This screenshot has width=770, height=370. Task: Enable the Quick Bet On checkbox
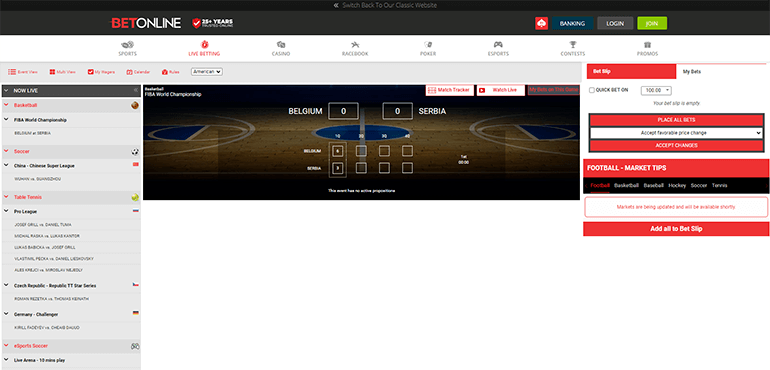592,90
